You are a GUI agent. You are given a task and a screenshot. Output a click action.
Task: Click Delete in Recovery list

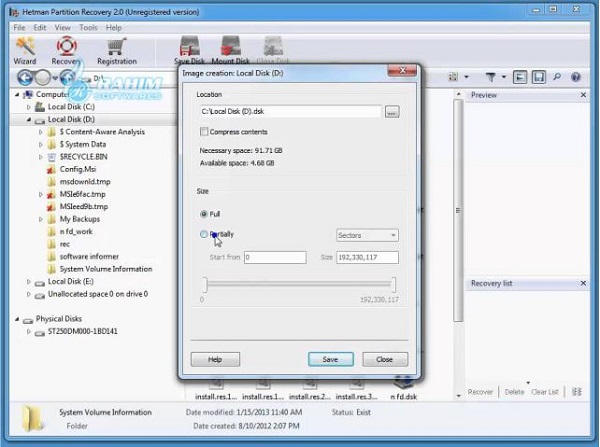click(x=515, y=392)
